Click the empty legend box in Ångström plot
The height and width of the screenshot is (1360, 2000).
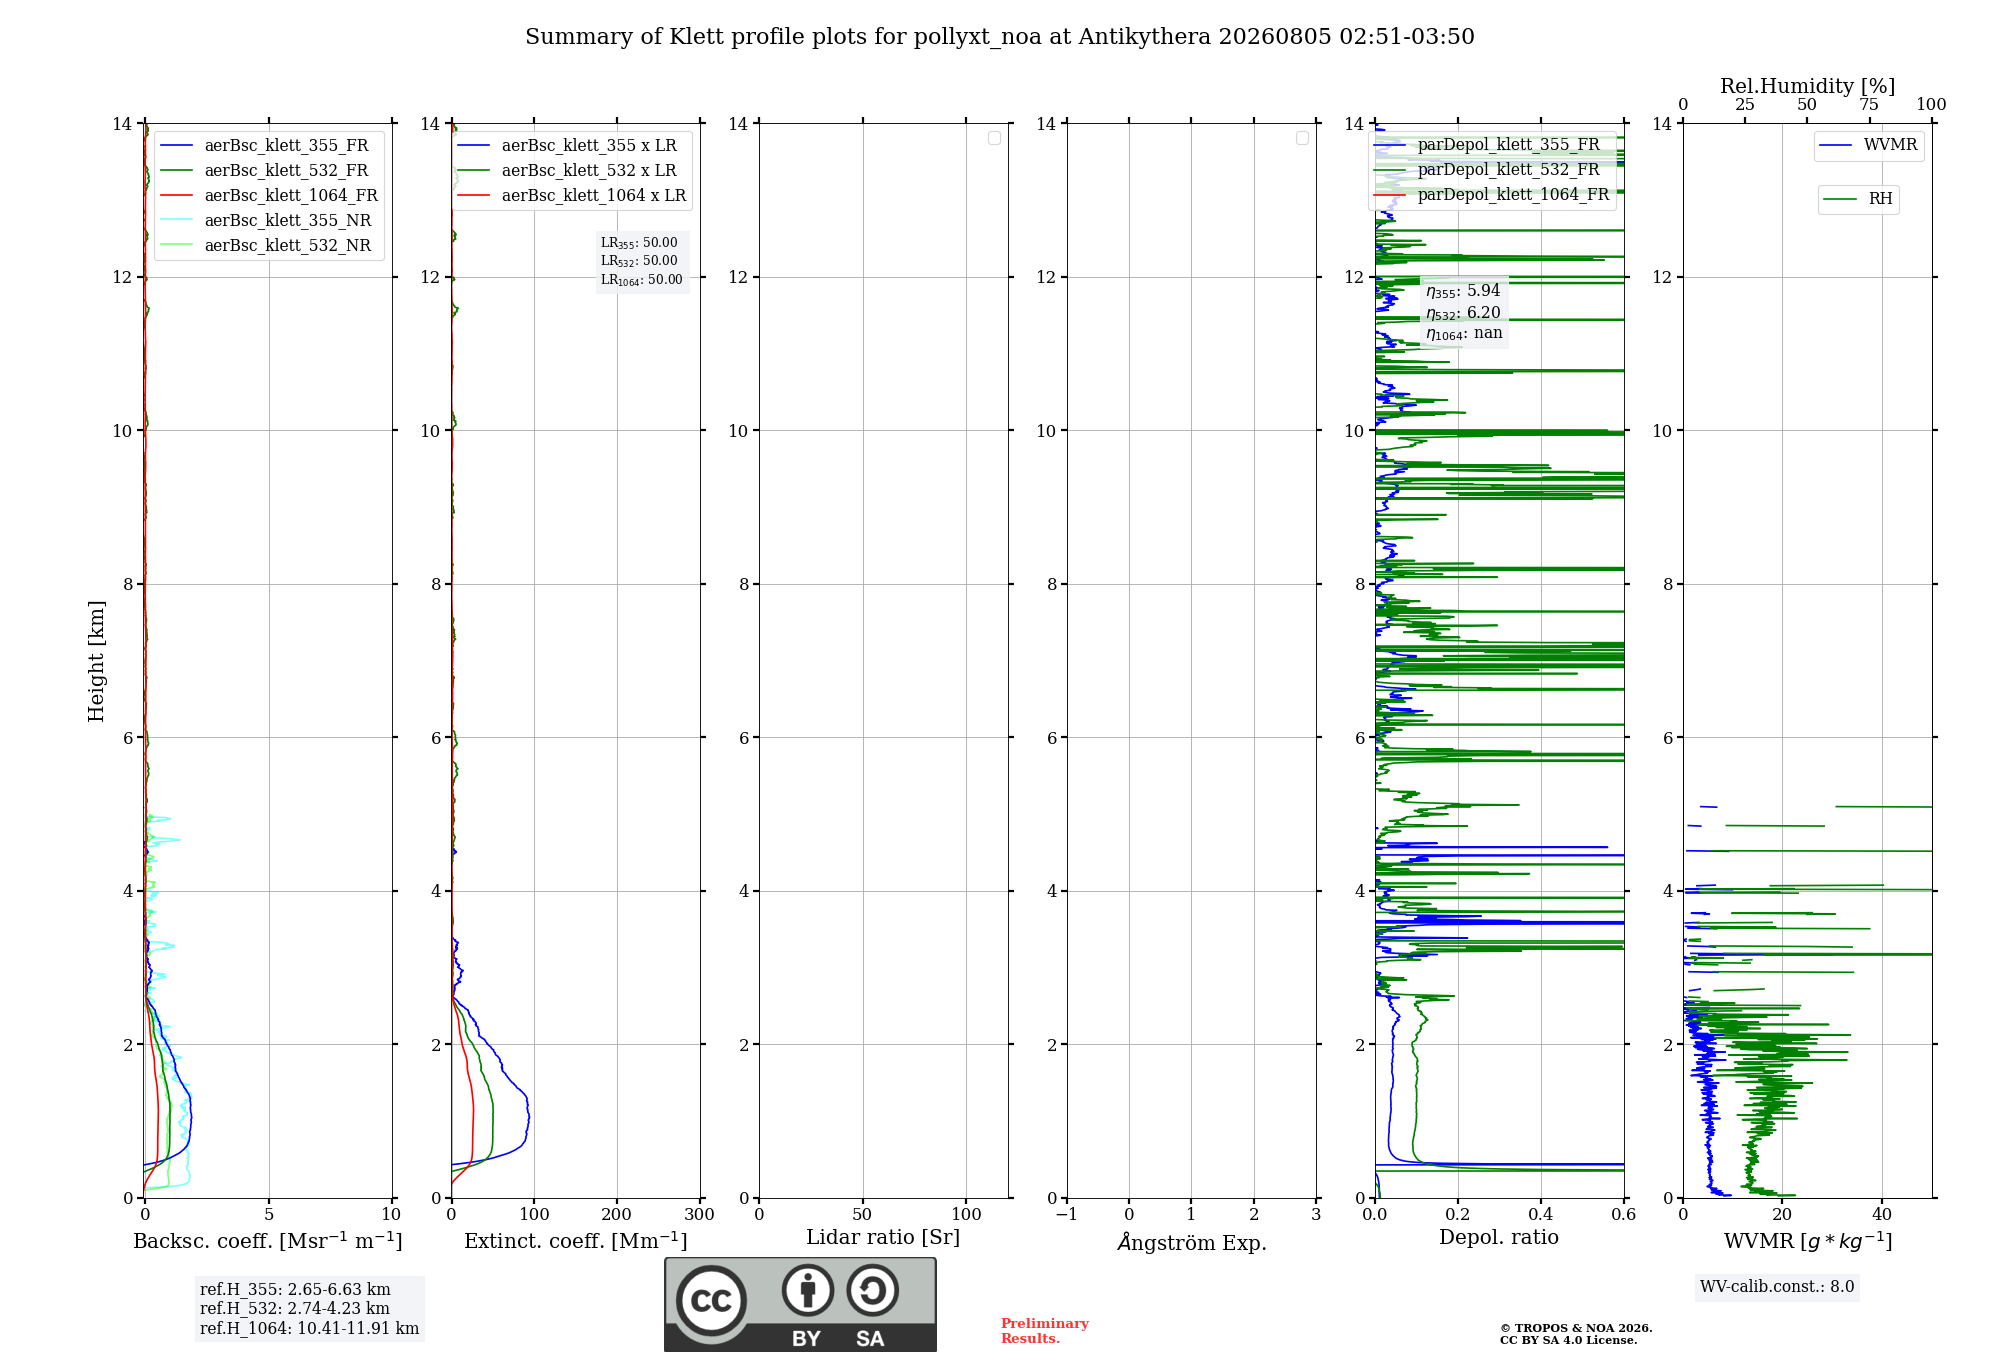click(x=1302, y=138)
